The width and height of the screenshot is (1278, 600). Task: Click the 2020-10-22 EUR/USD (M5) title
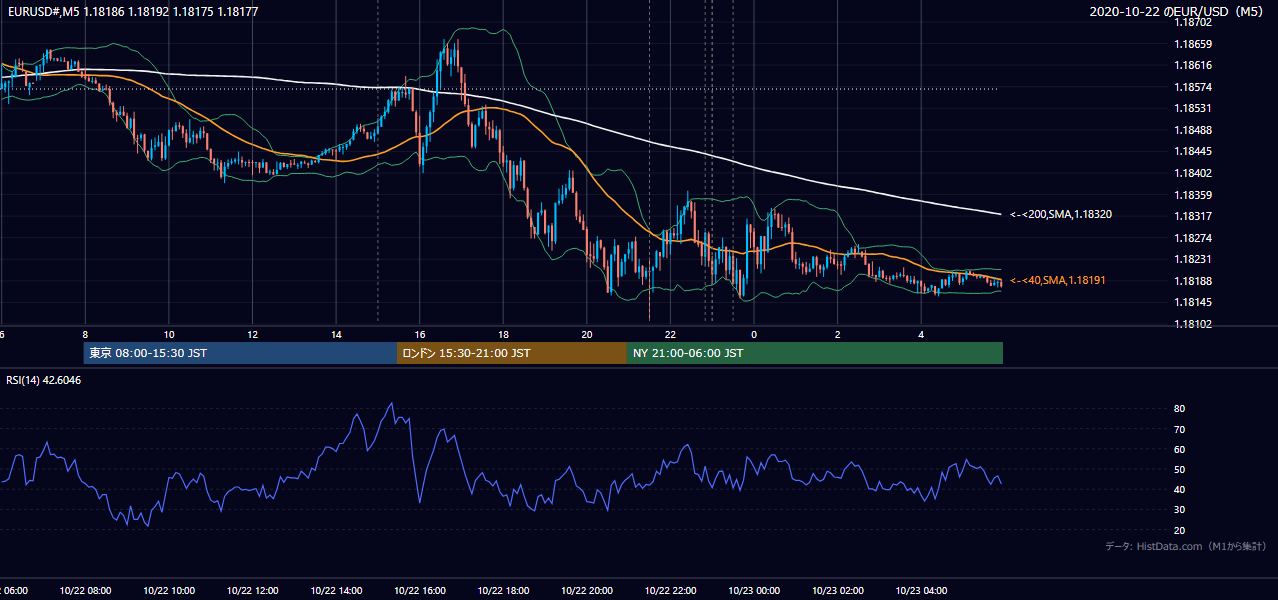point(1177,12)
